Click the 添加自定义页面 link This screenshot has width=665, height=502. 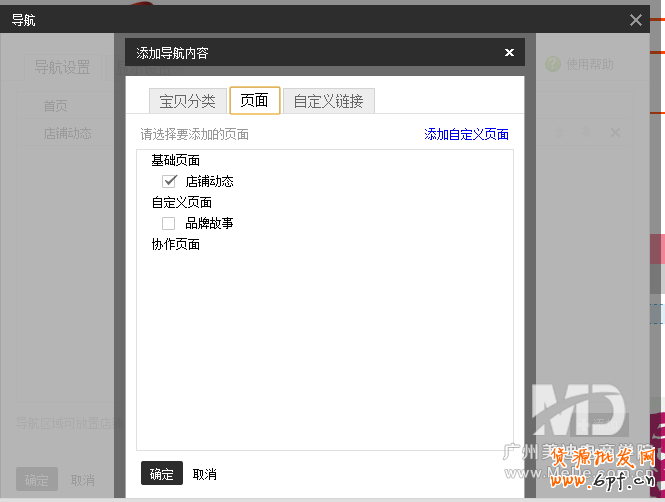coord(467,134)
